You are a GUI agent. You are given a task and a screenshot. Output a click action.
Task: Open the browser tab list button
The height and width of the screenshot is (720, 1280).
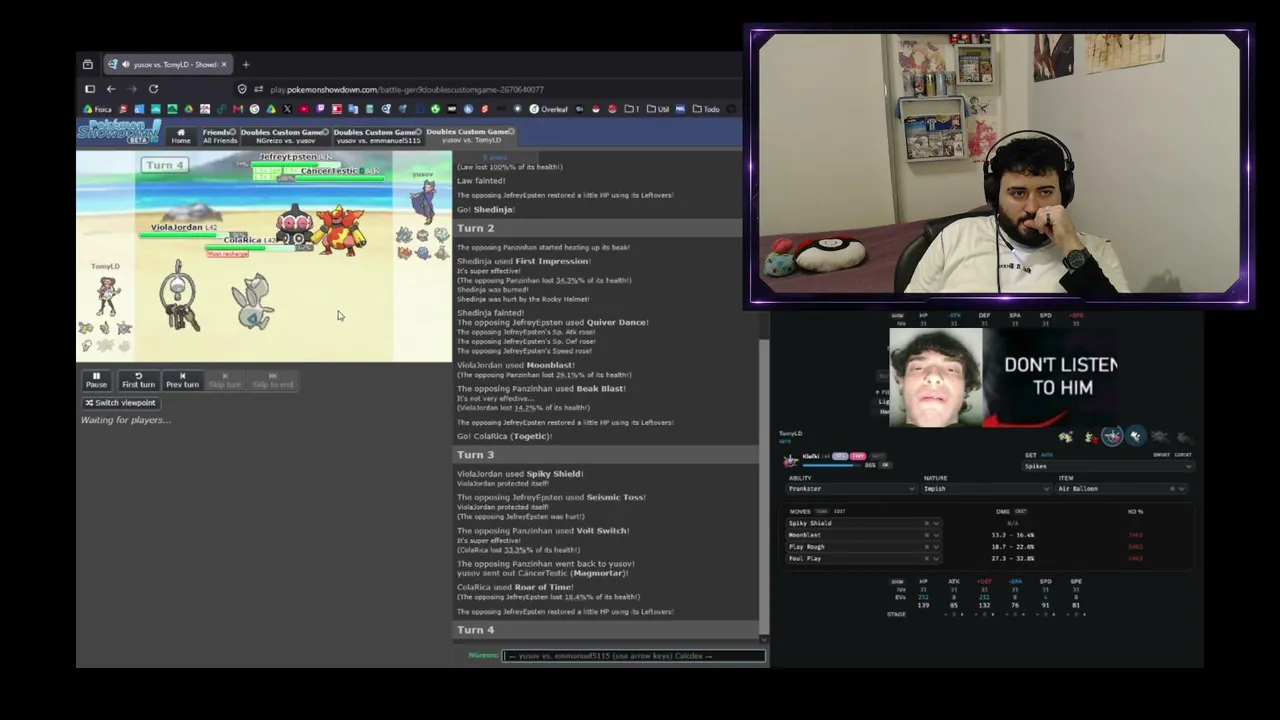[x=88, y=65]
